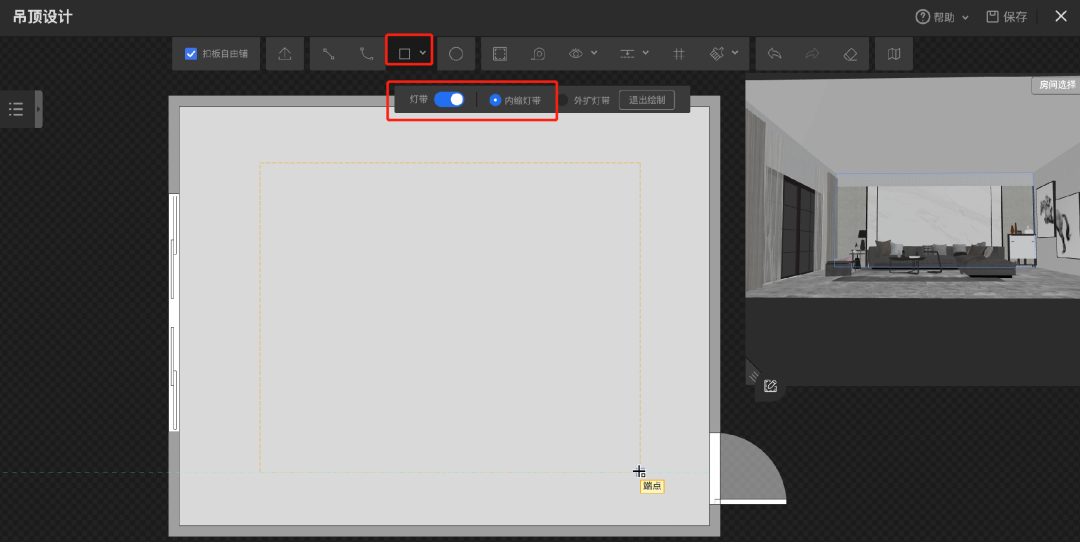The image size is (1080, 542).
Task: Toggle the 扣板自由铺 checkbox
Action: 191,54
